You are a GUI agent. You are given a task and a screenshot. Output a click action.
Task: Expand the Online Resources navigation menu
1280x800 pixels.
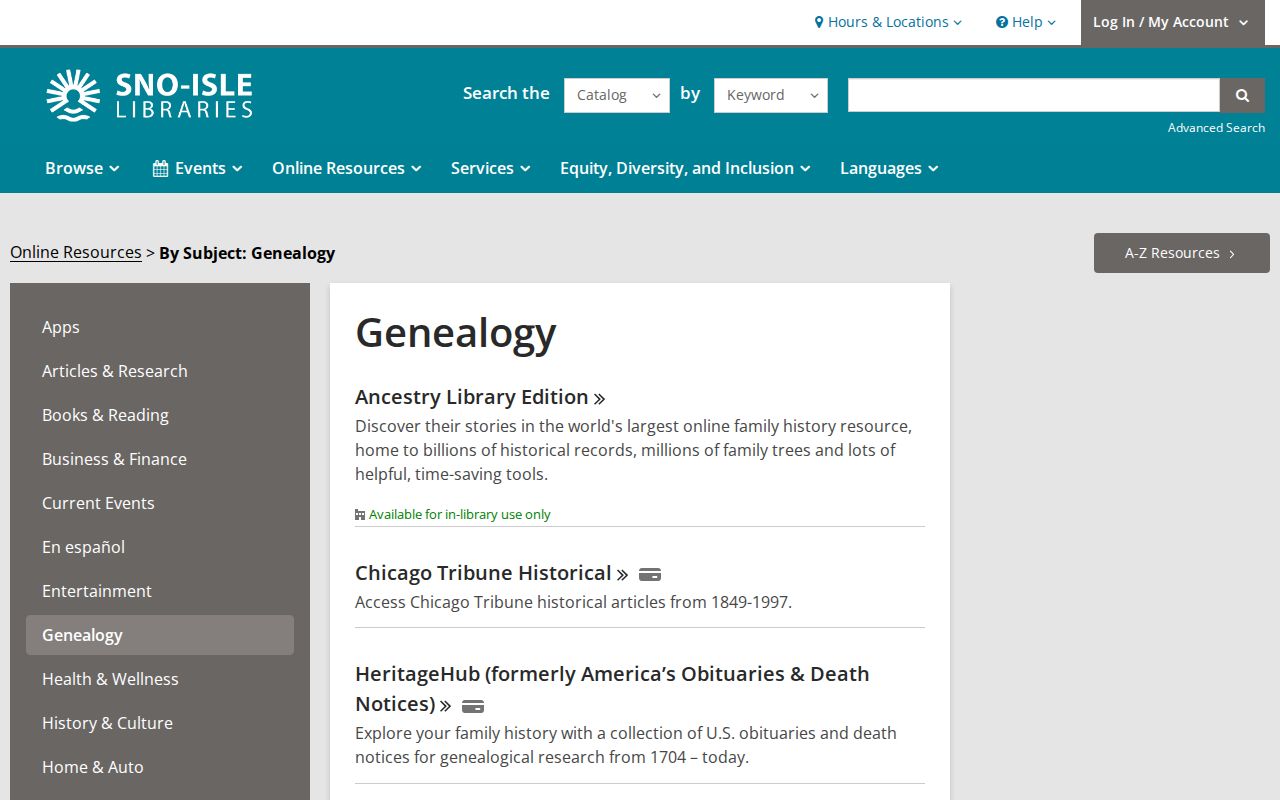[x=347, y=168]
